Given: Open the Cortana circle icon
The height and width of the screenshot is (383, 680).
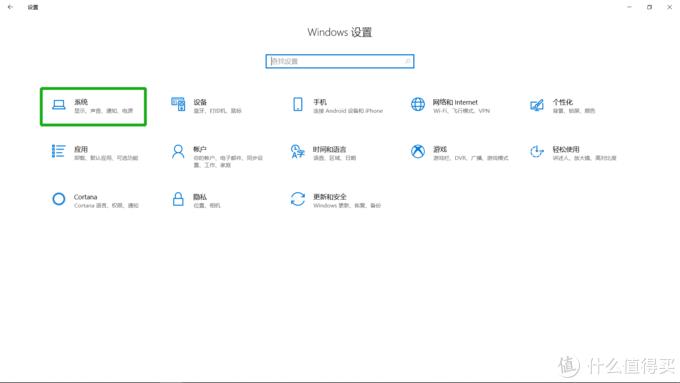Looking at the screenshot, I should [59, 199].
